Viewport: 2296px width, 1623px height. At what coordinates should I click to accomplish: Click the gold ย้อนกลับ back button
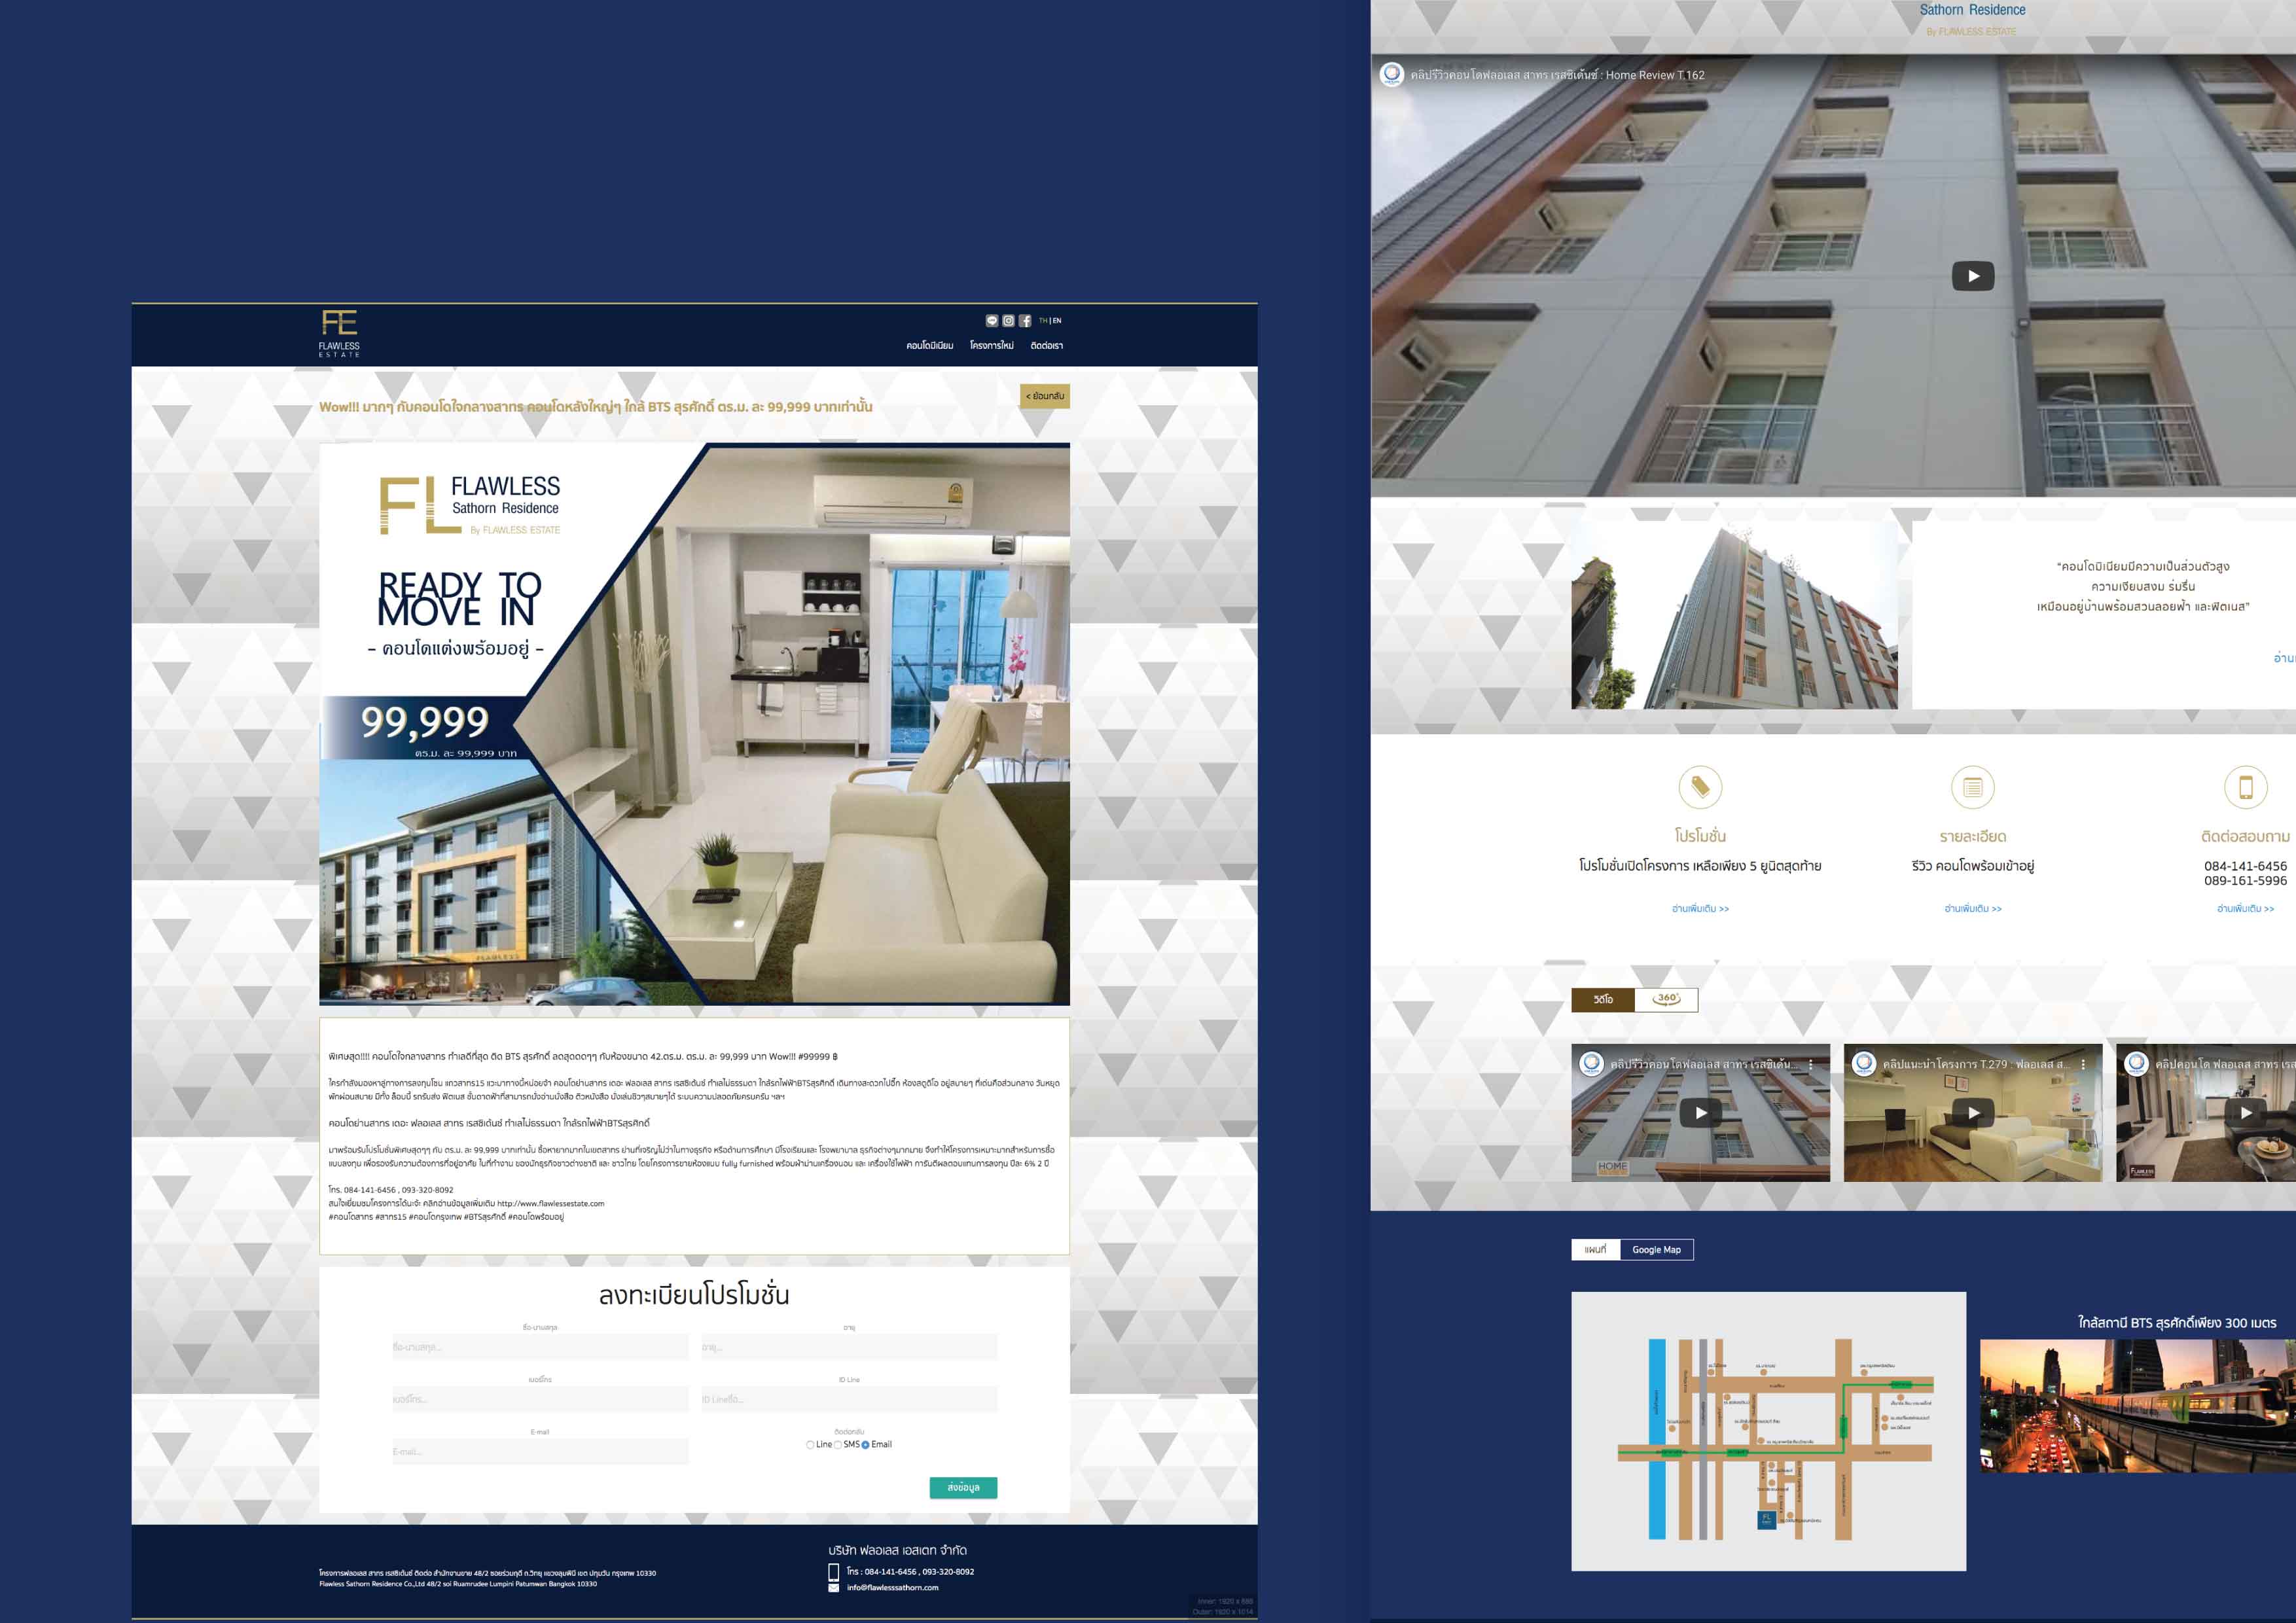(x=1045, y=396)
